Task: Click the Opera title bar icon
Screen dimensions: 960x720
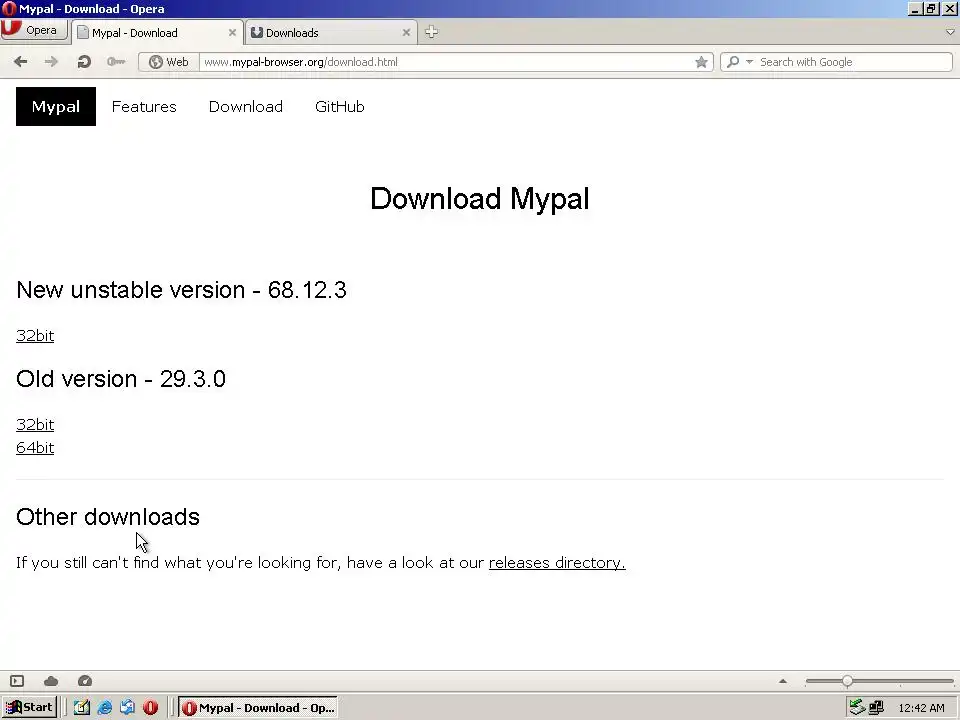Action: [9, 9]
